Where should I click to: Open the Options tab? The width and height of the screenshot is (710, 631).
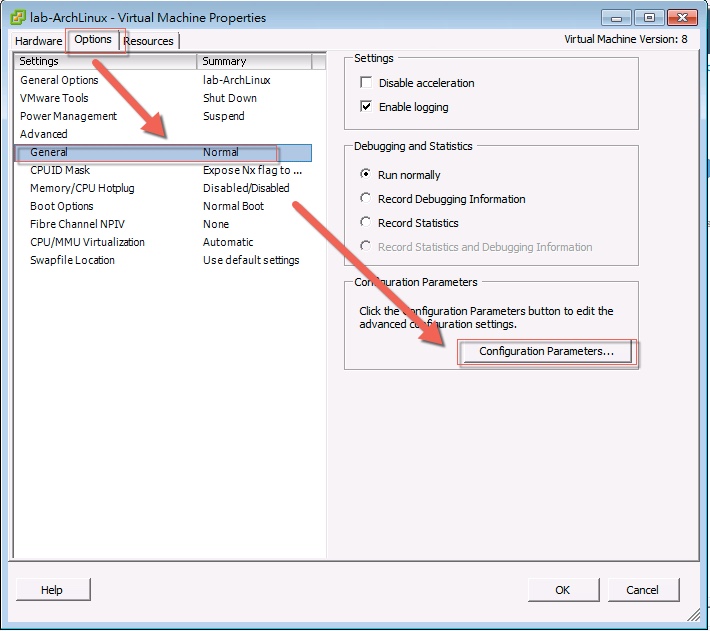(93, 40)
